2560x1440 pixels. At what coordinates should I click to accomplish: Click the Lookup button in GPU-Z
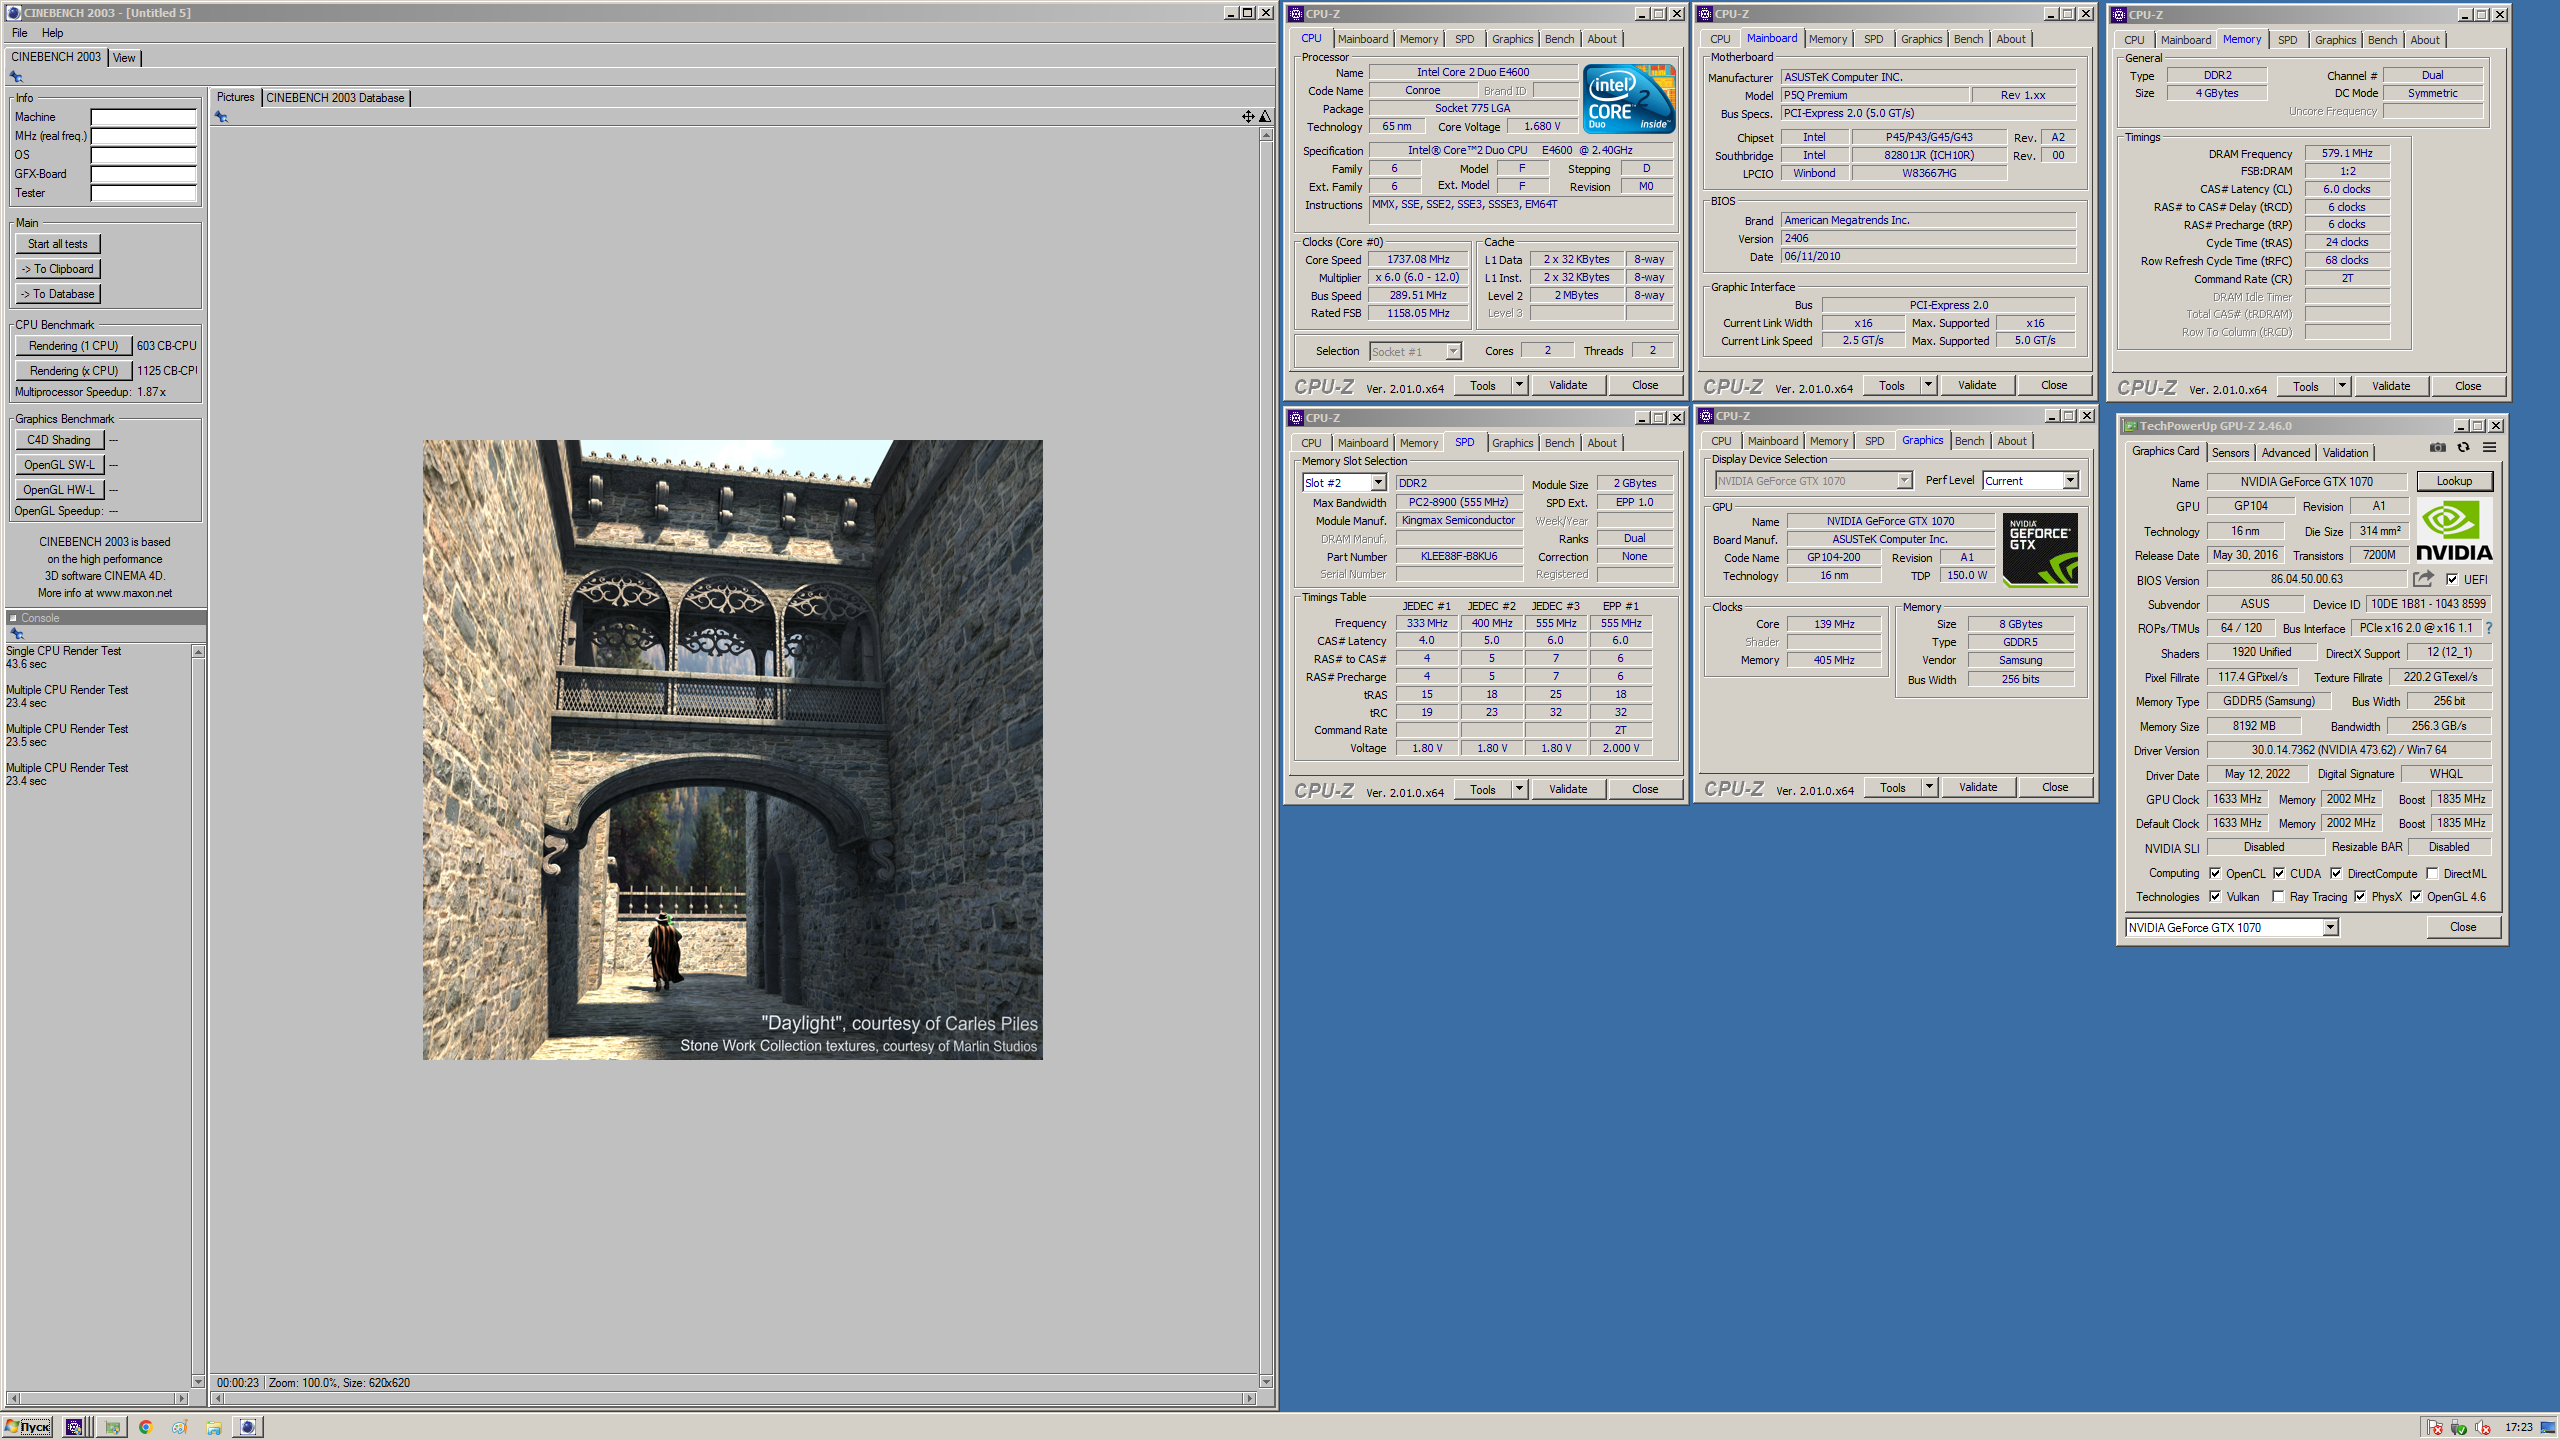(x=2454, y=481)
